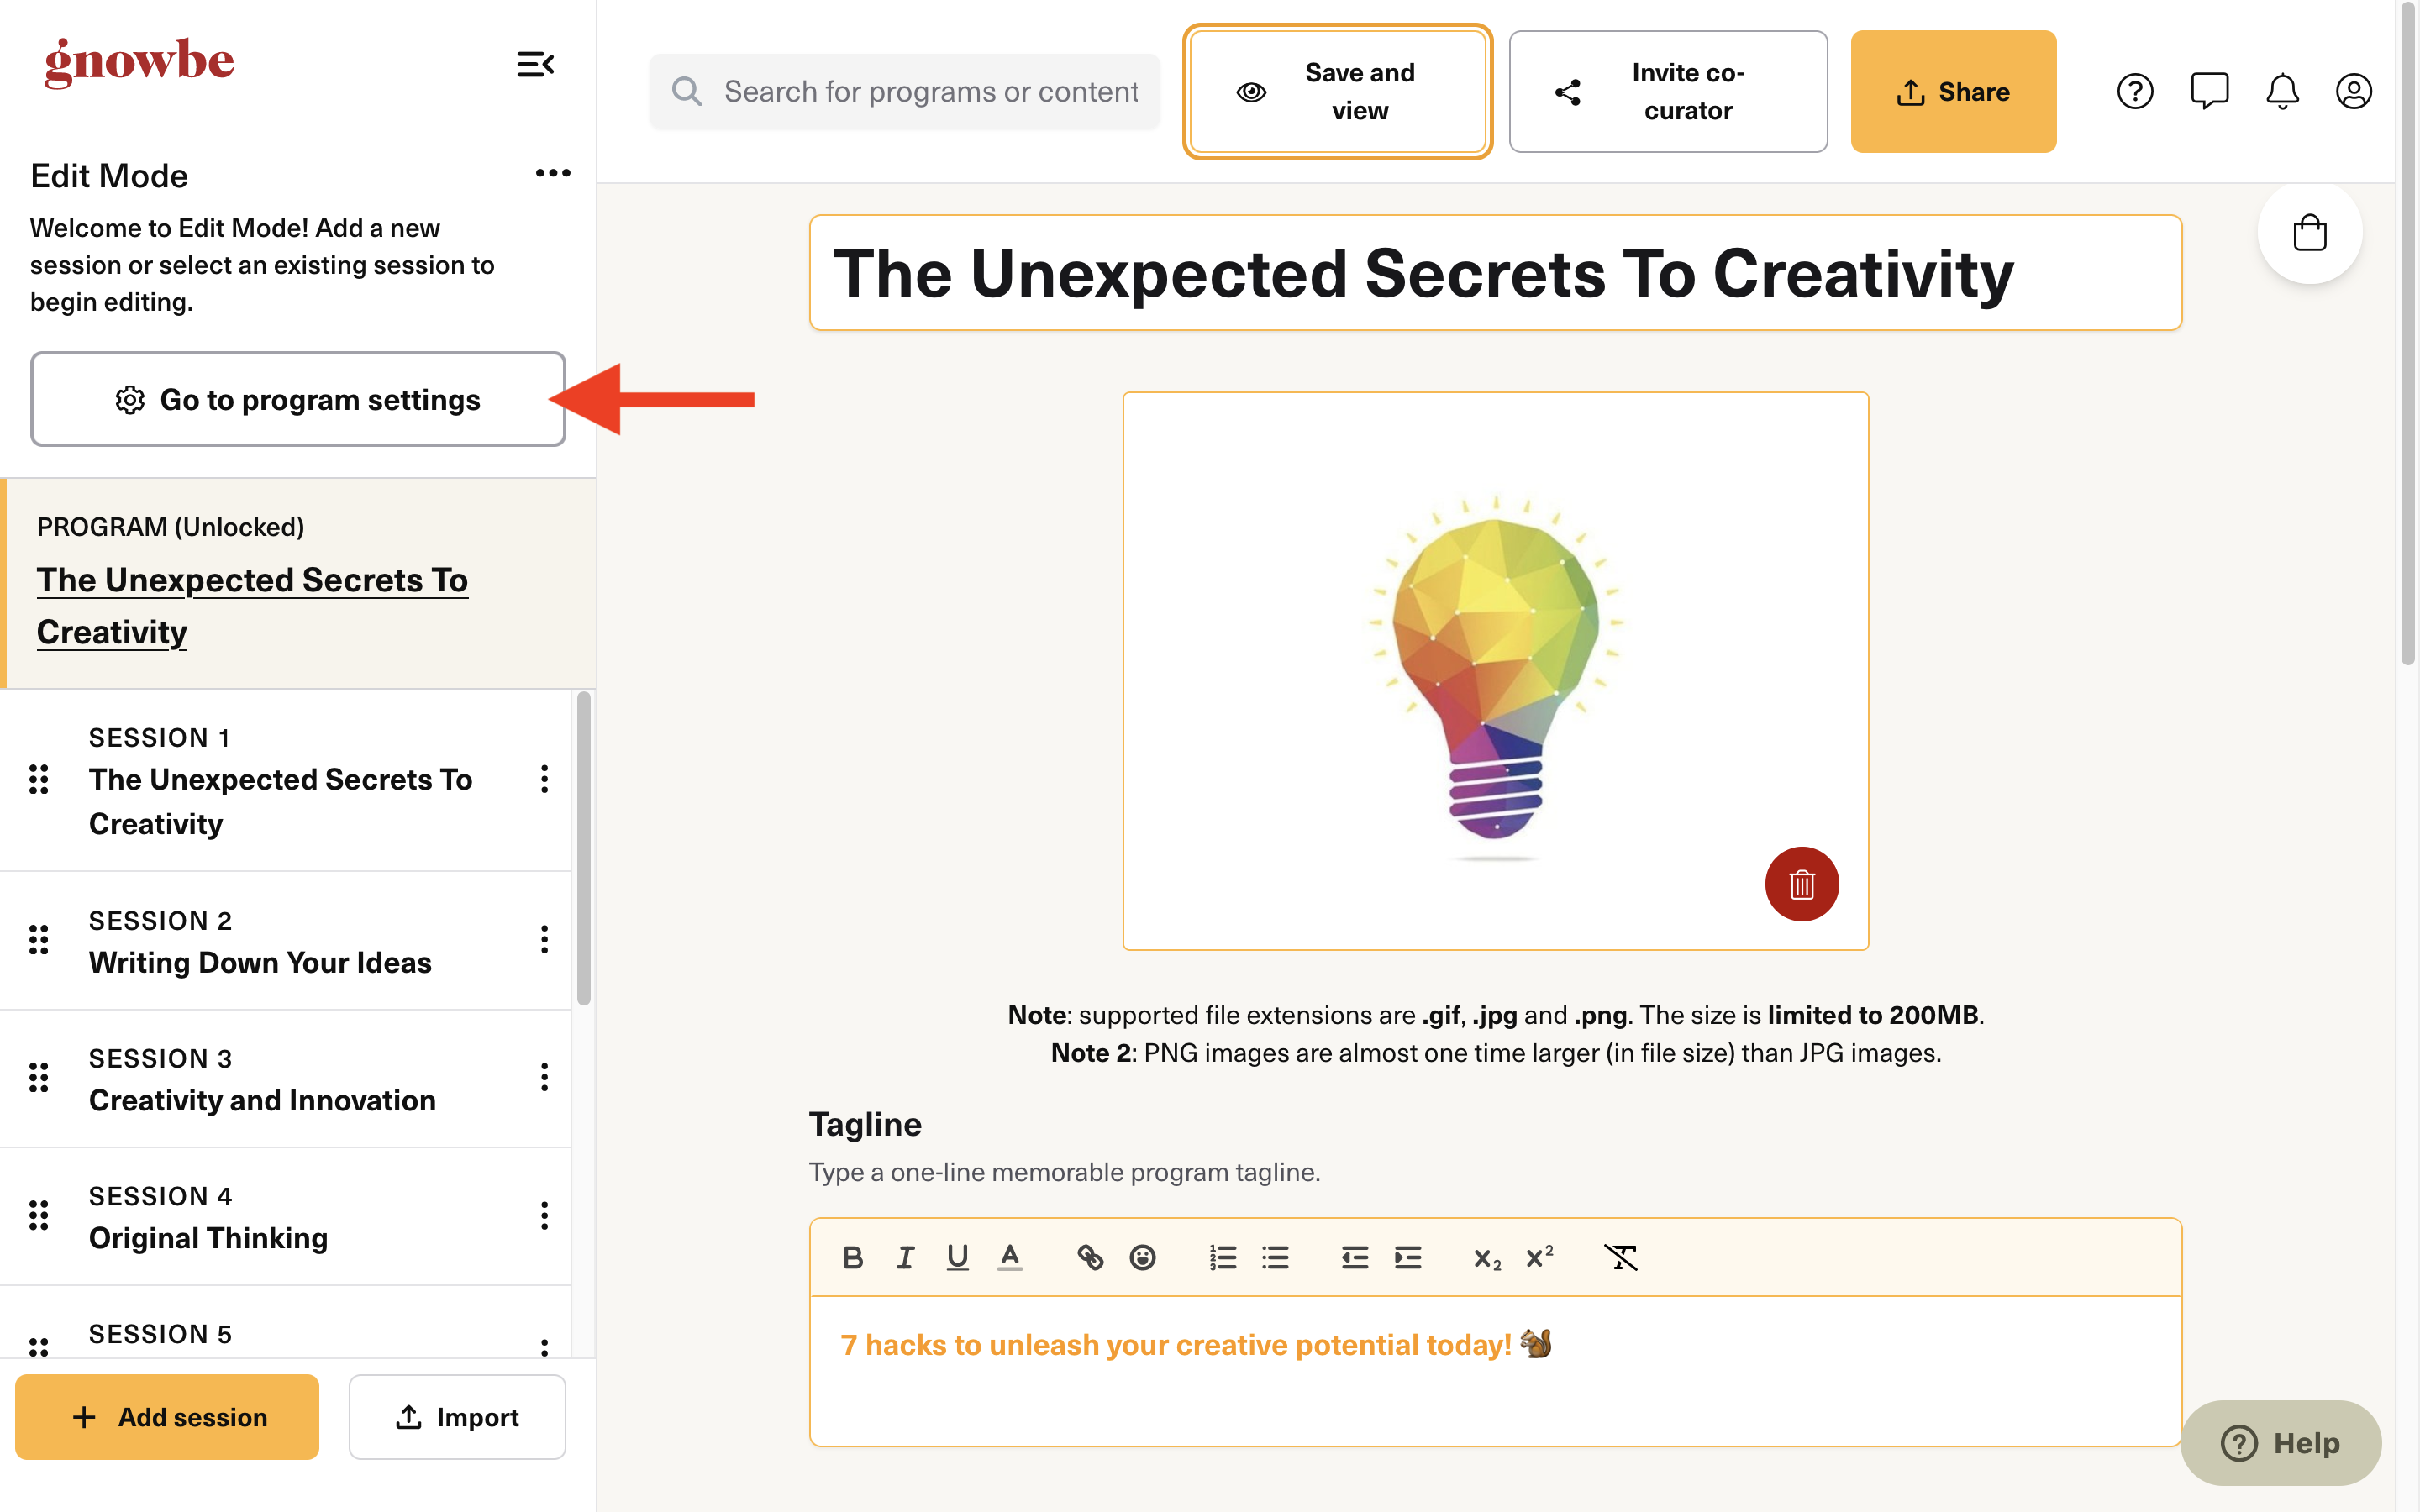Grab Session 1 drag handle
Screen dimensions: 2420x1512
(x=39, y=779)
